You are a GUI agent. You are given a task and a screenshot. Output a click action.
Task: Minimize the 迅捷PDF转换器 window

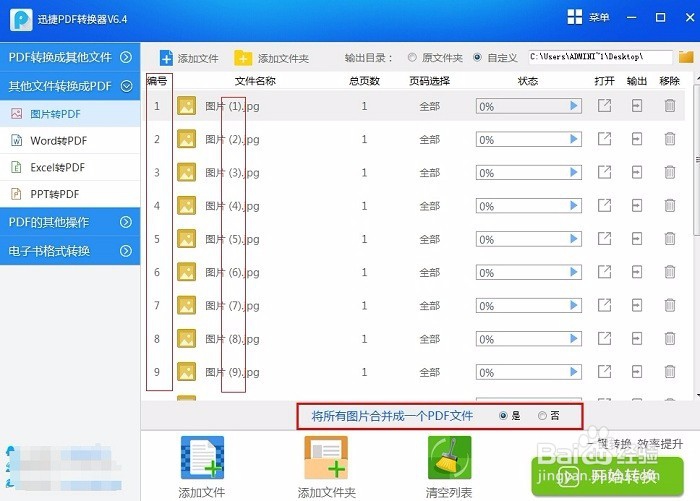(631, 17)
